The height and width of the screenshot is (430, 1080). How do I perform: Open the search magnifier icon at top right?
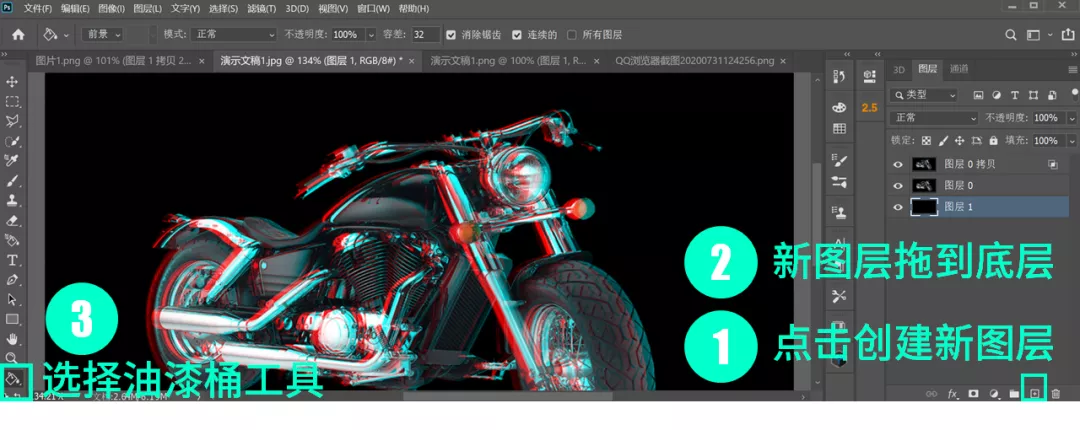point(1010,34)
